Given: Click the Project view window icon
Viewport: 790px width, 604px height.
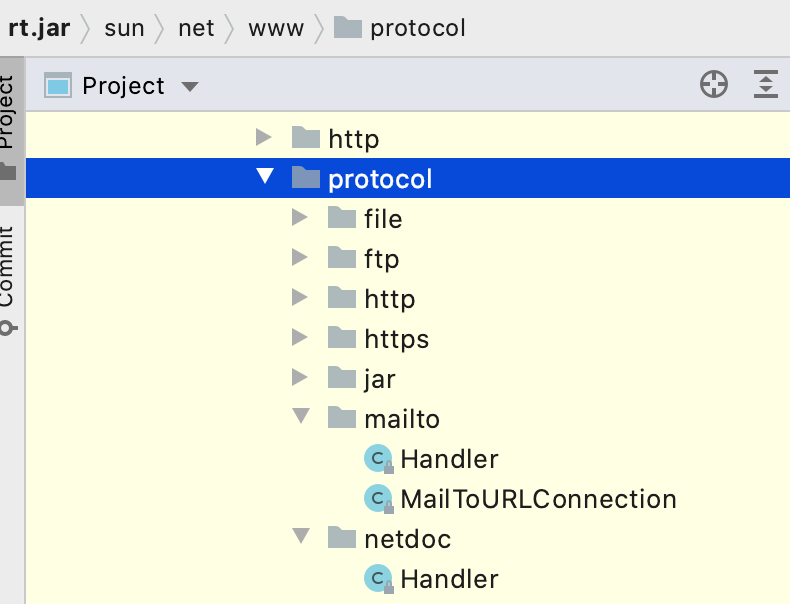Looking at the screenshot, I should (58, 86).
